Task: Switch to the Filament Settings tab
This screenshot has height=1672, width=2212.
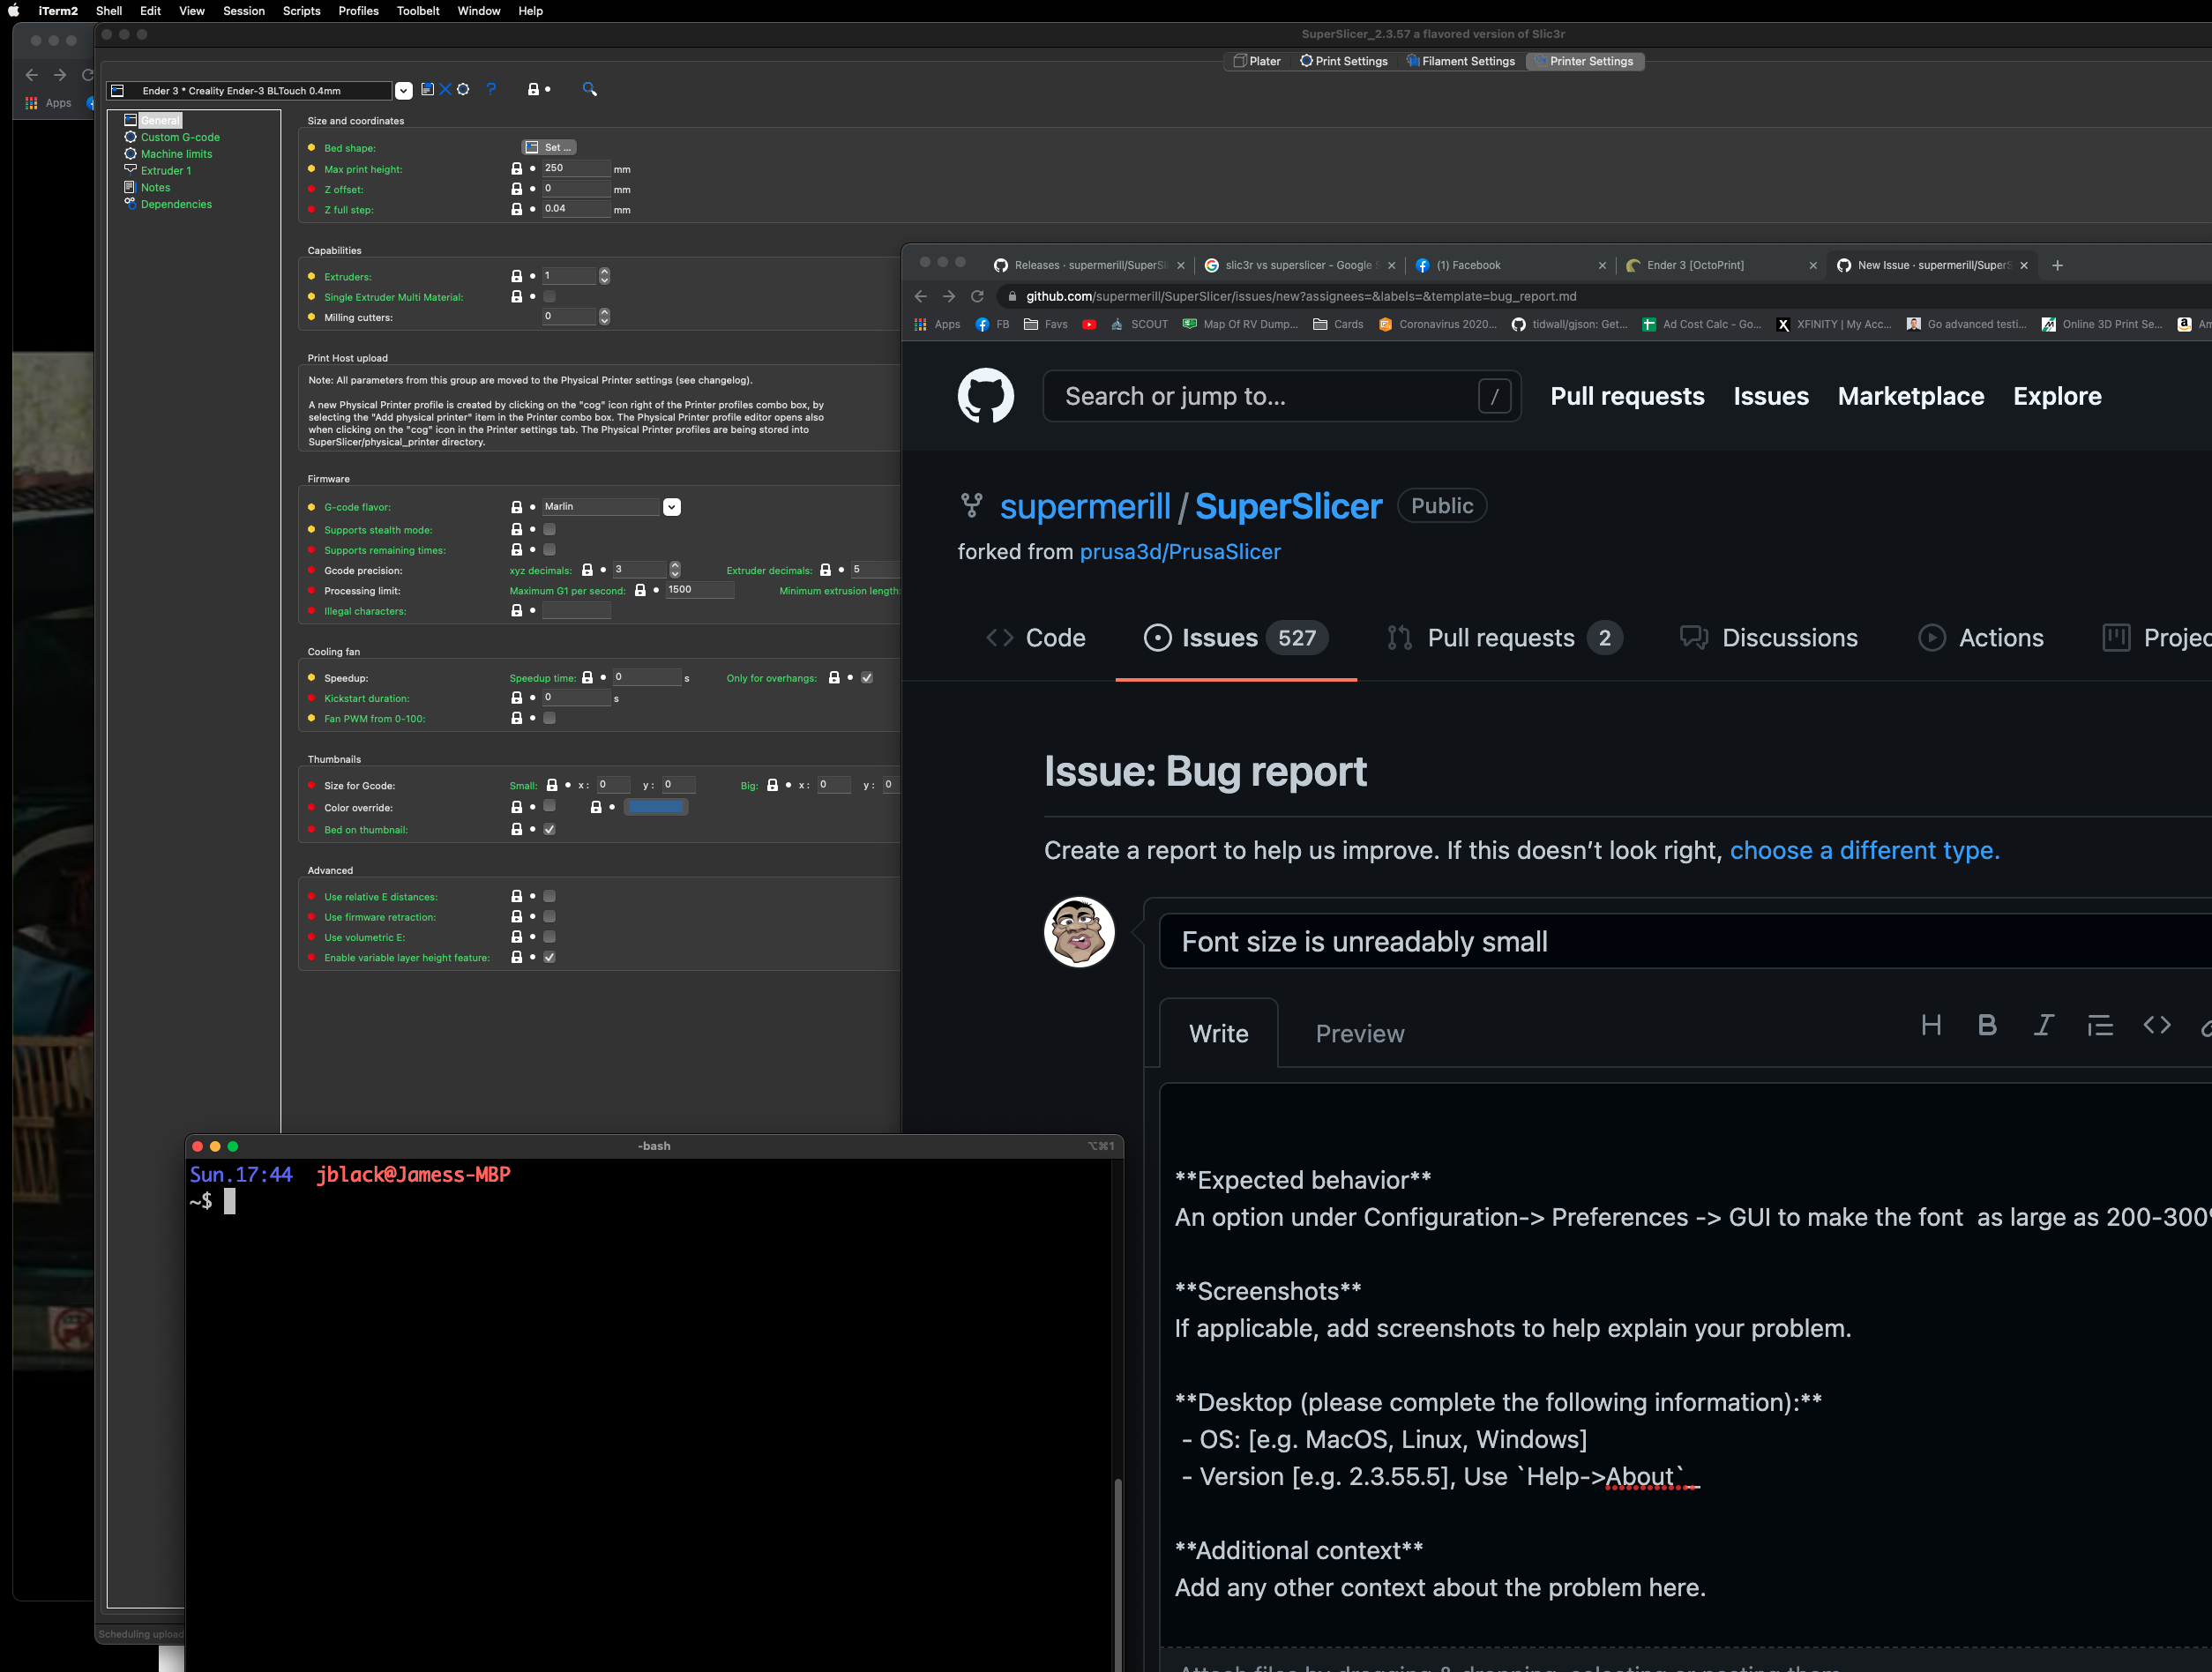Action: point(1461,61)
